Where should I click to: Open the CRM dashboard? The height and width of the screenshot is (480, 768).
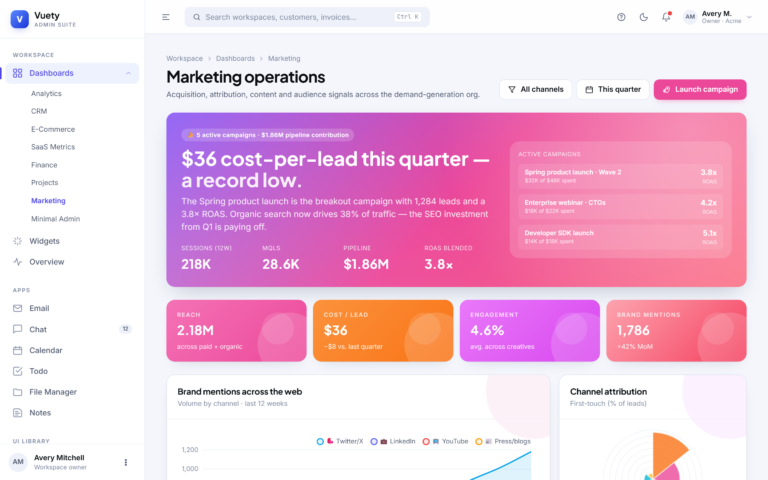[39, 111]
